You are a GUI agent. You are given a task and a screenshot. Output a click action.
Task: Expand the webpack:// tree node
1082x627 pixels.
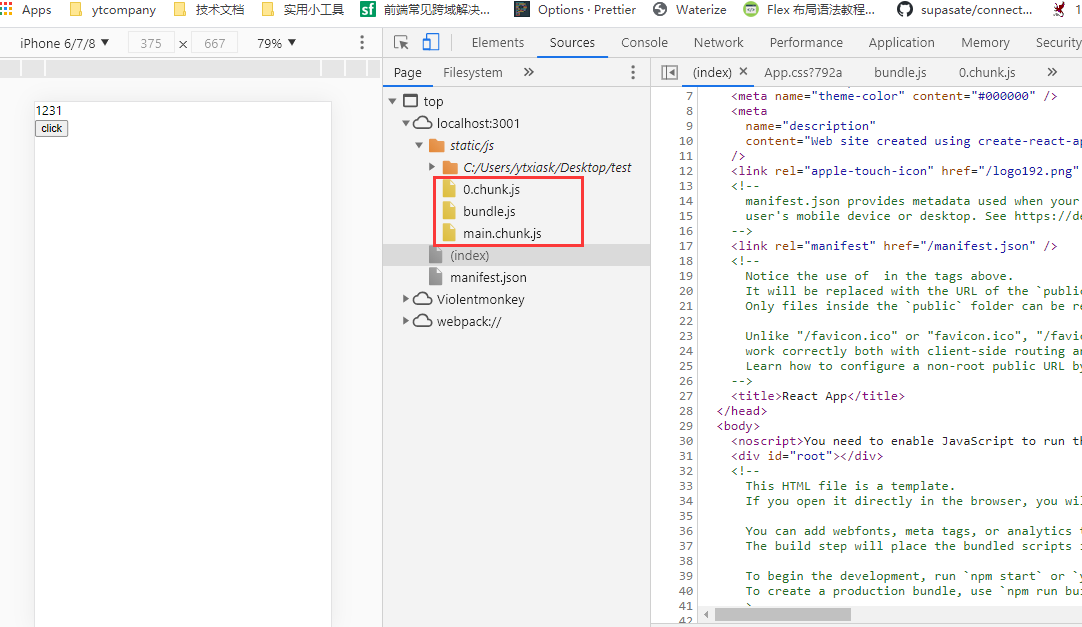[407, 321]
